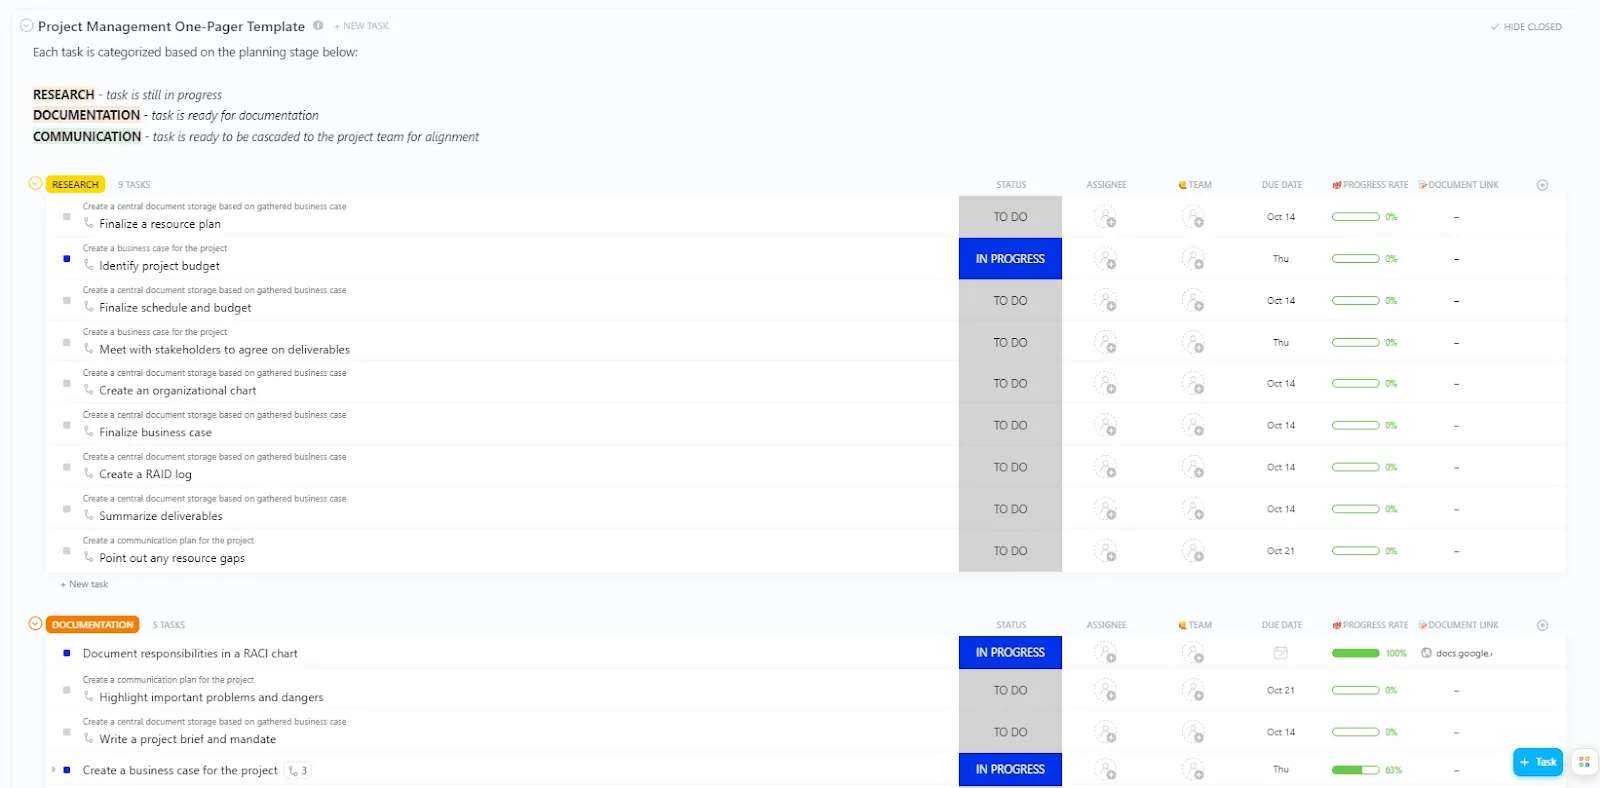Change status of Finalize a resource plan

1010,217
